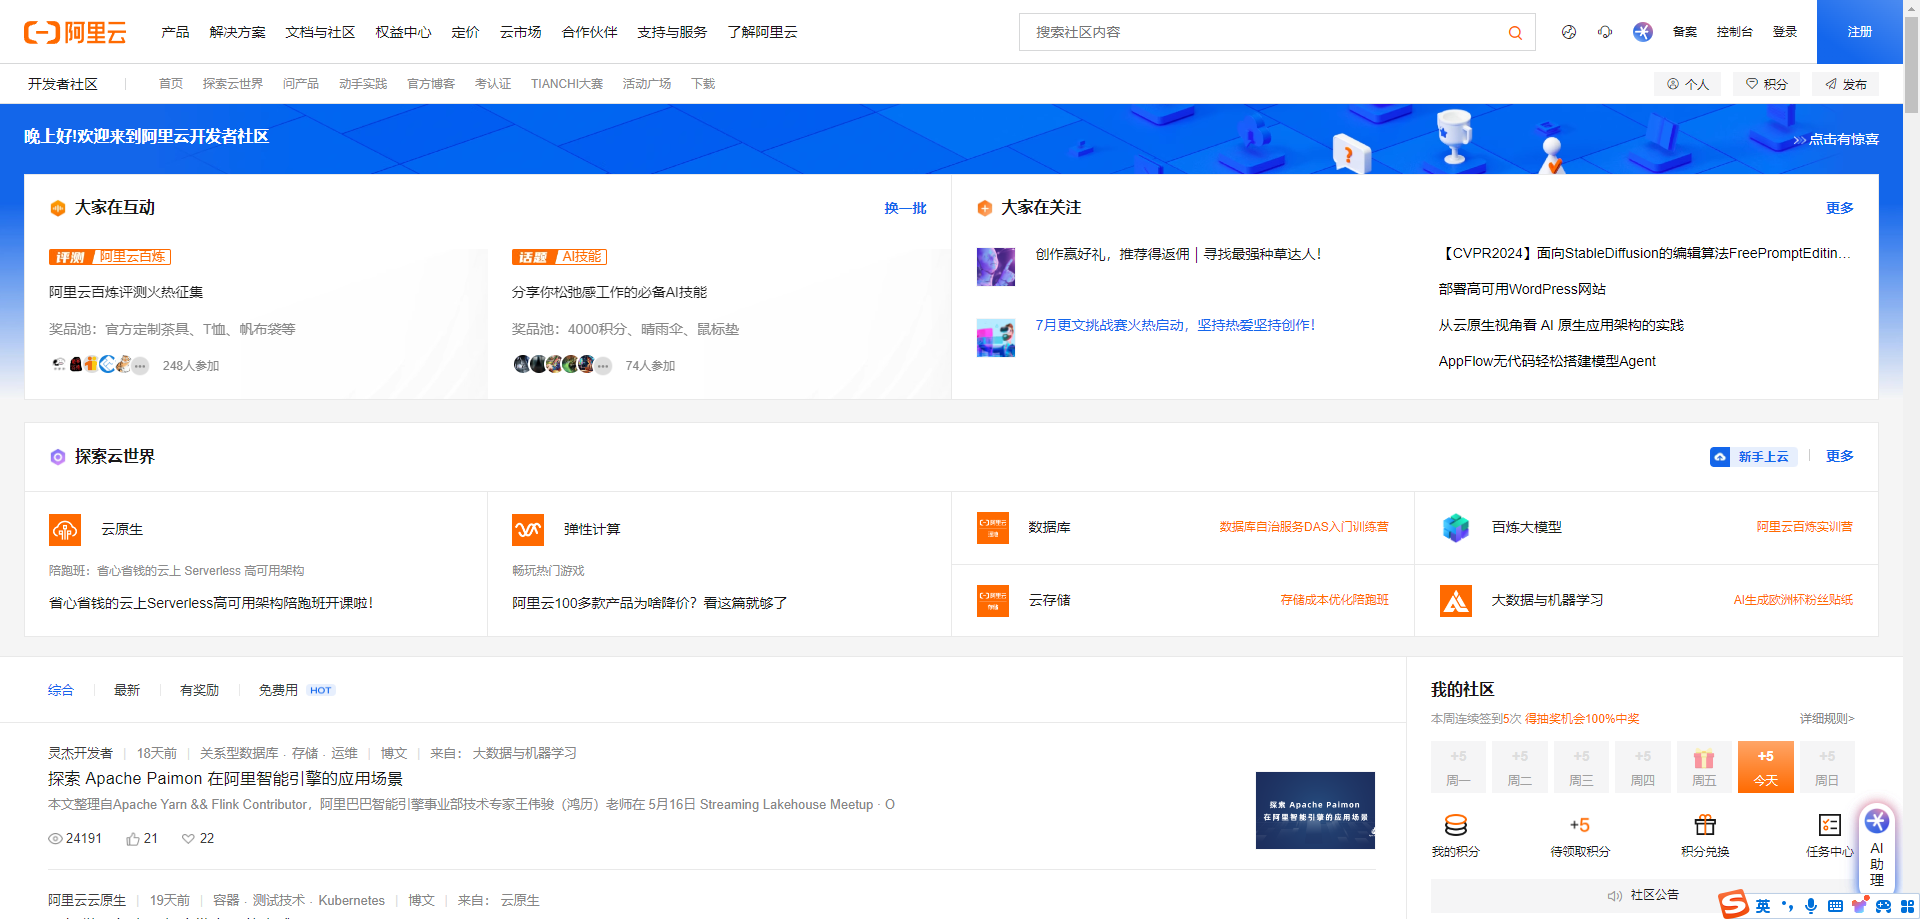Click the 积分 points button
The image size is (1920, 919).
coord(1767,84)
